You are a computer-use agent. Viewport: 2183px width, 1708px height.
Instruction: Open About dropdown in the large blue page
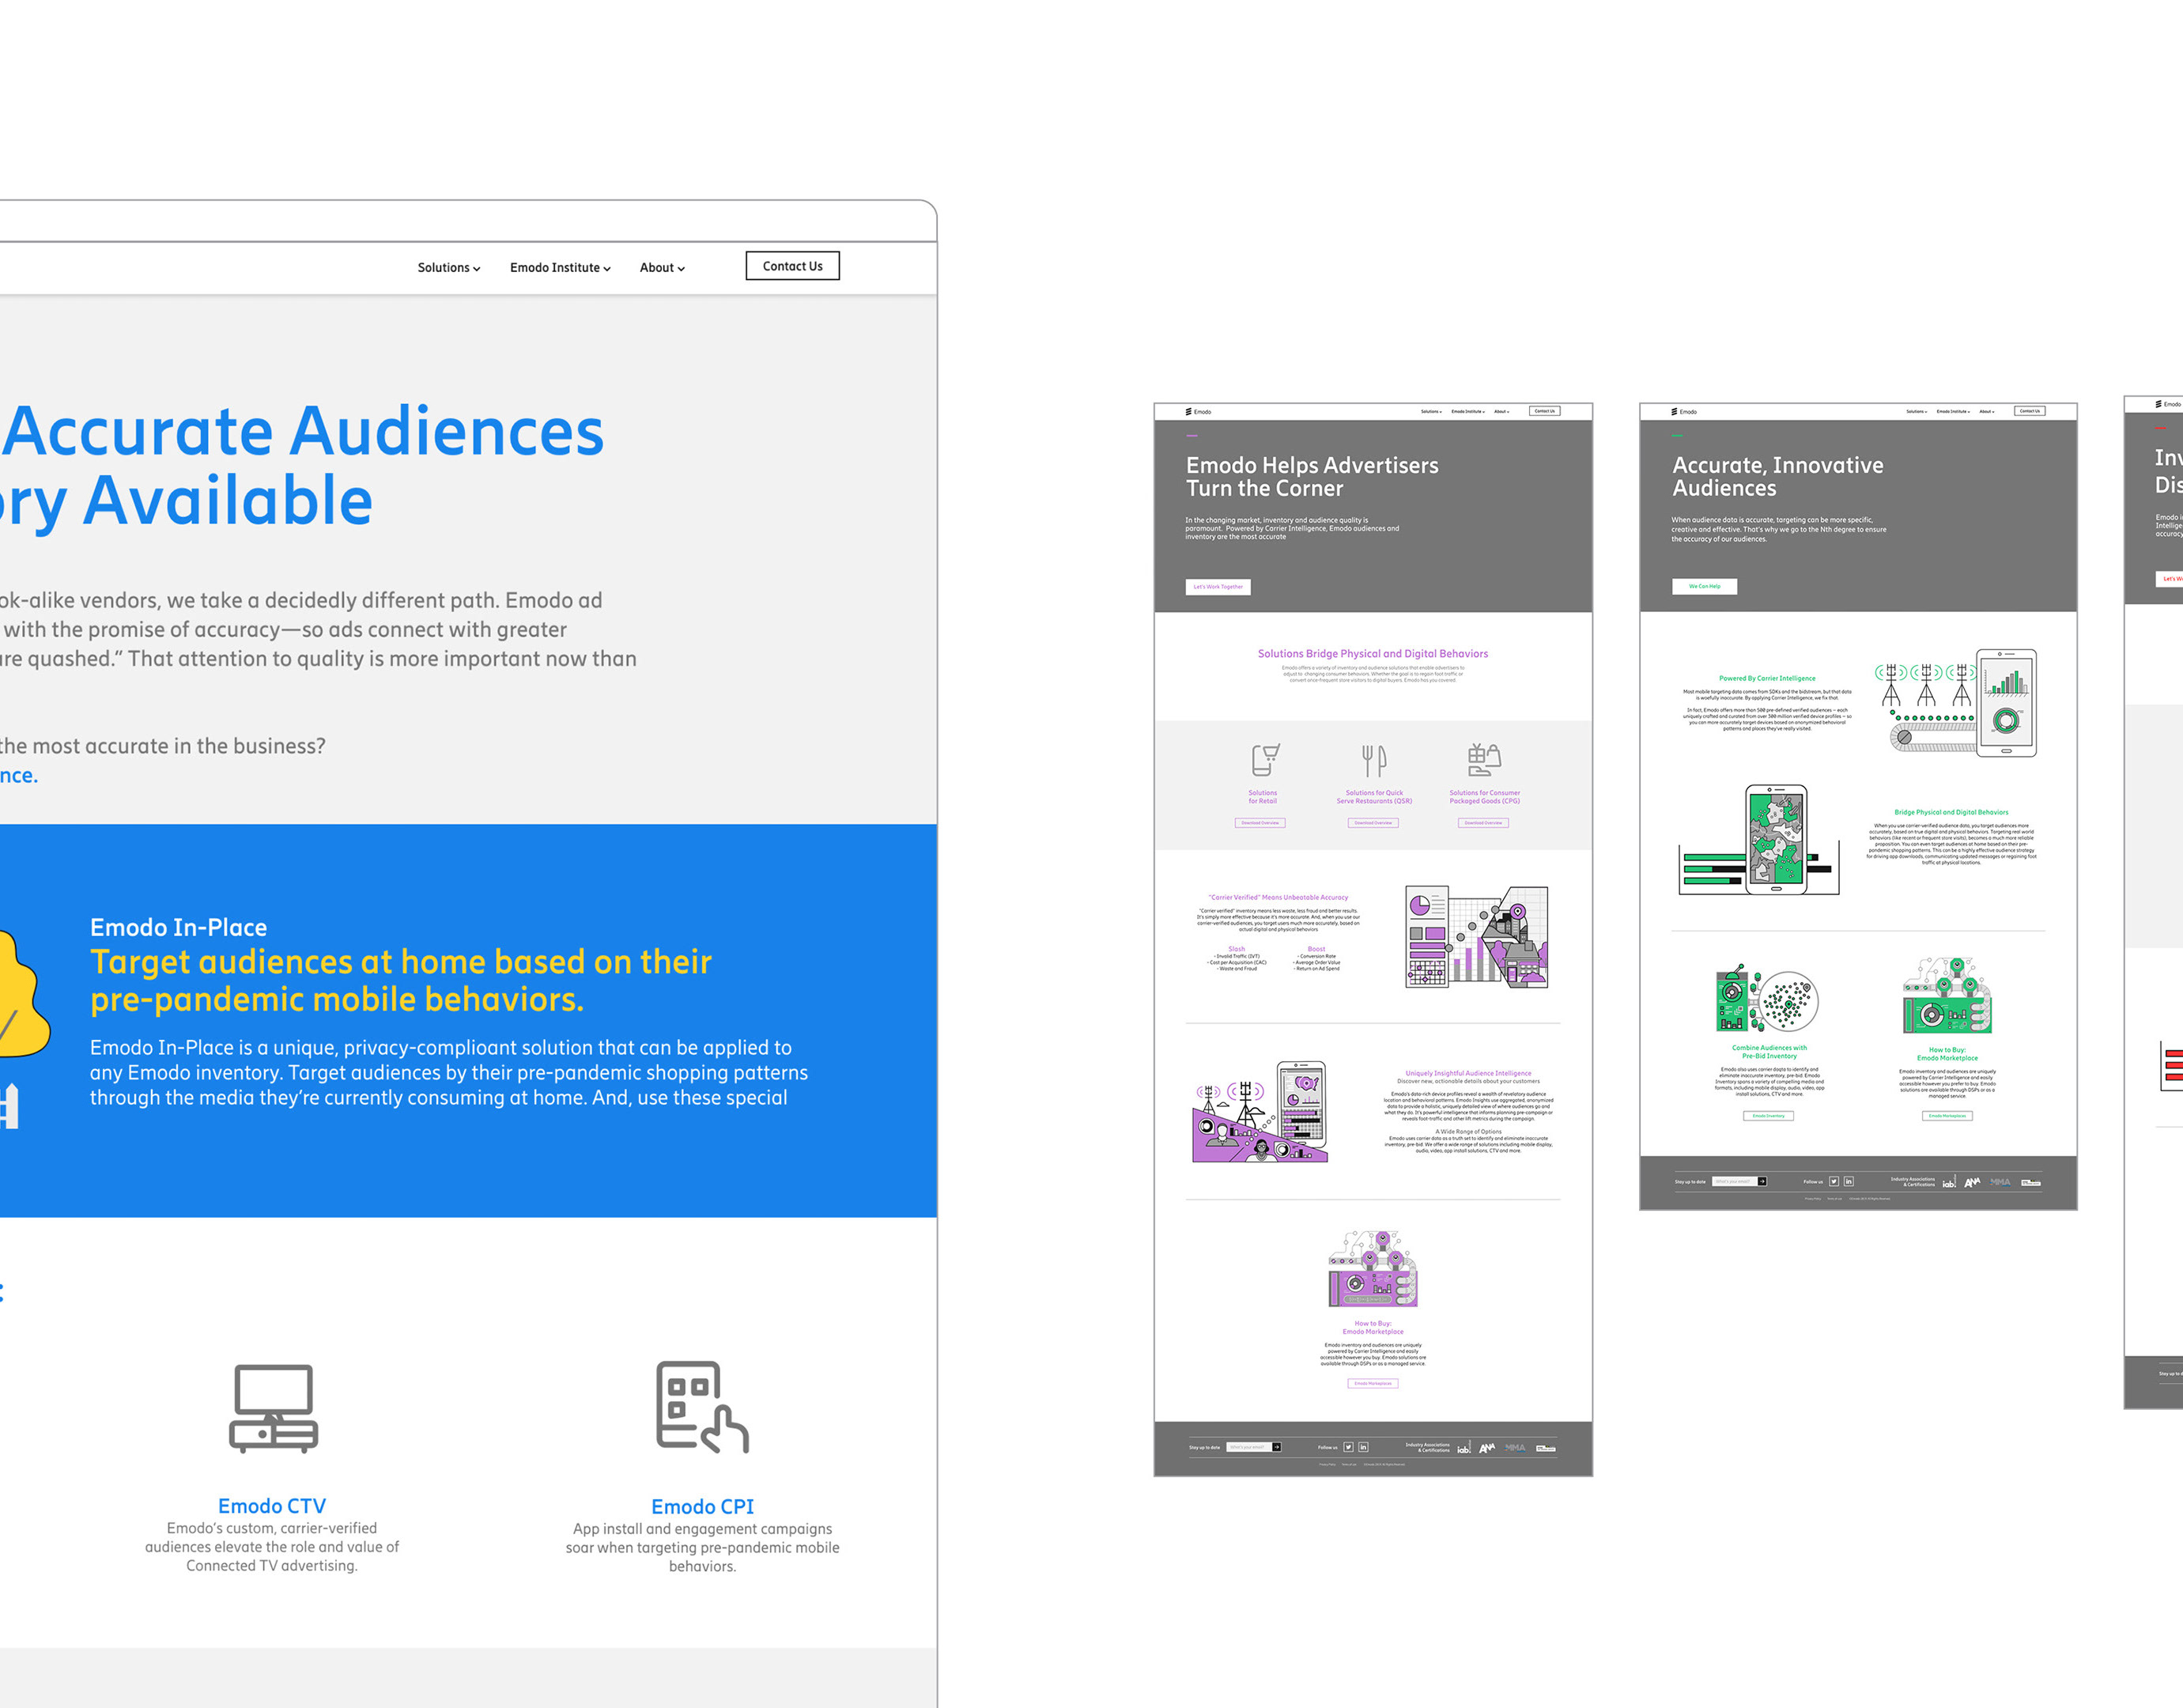662,268
